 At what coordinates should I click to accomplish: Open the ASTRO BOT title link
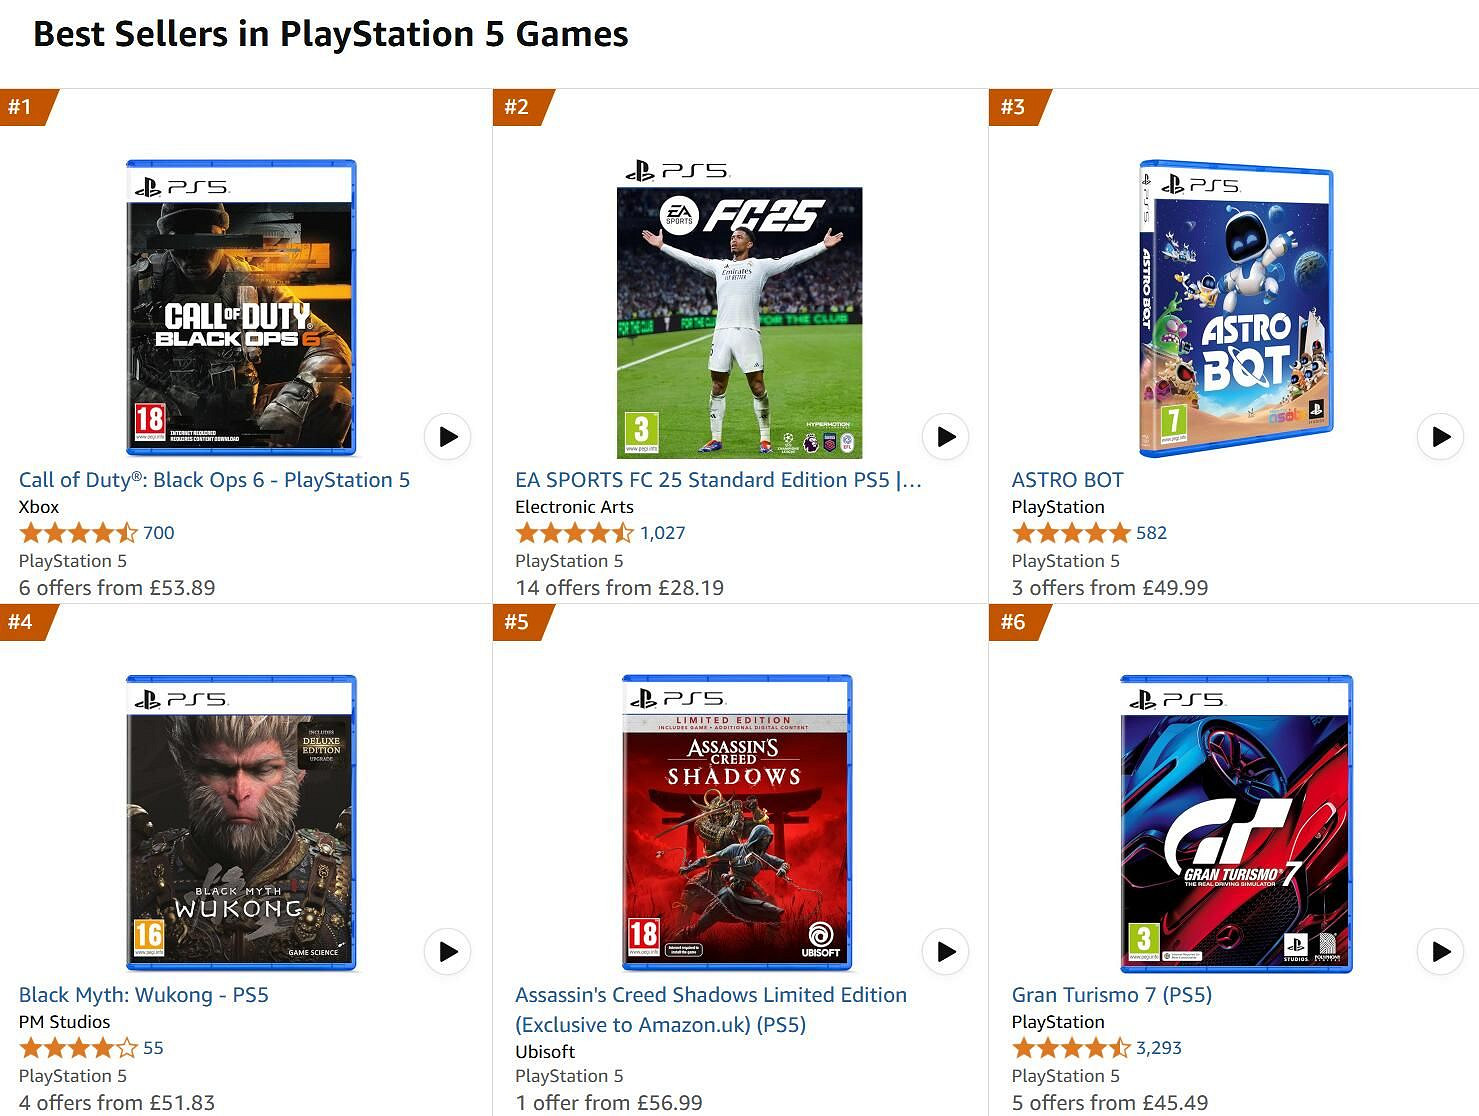coord(1067,480)
